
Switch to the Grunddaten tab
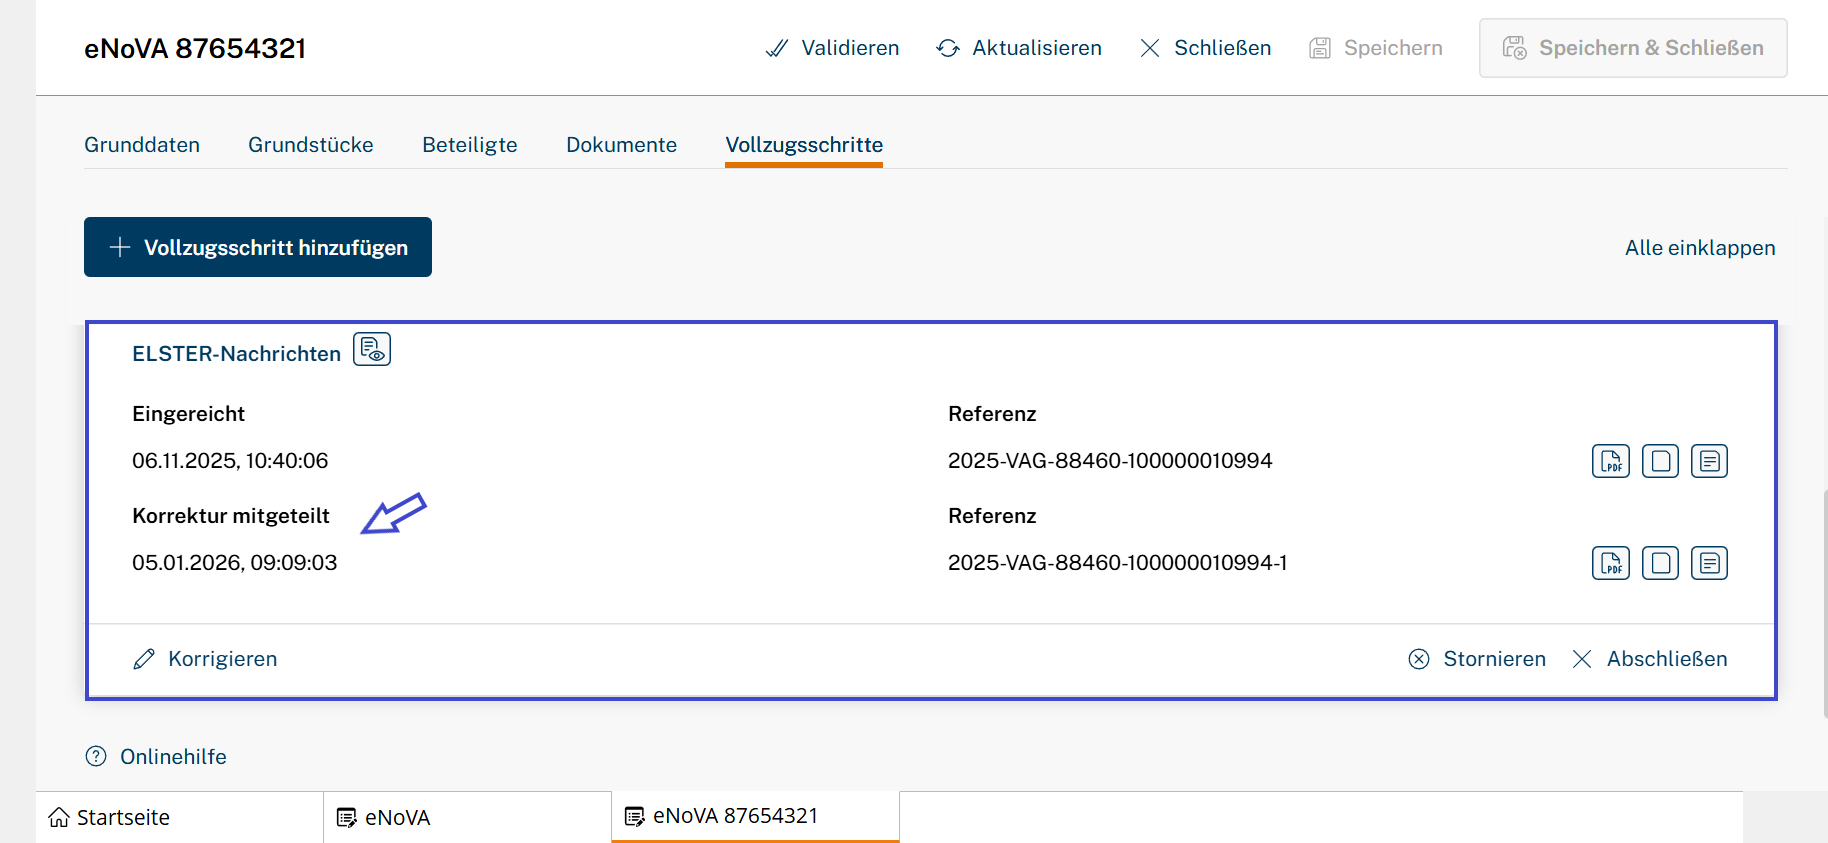(142, 145)
